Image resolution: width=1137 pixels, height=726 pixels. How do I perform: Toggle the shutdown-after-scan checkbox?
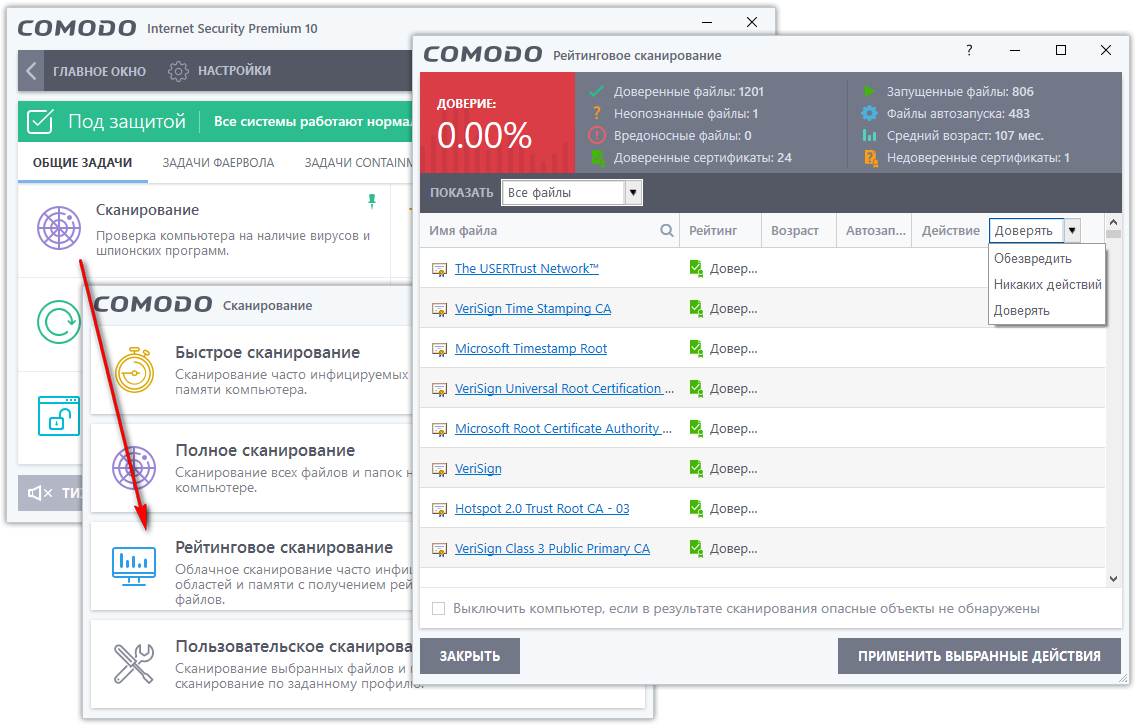[438, 609]
